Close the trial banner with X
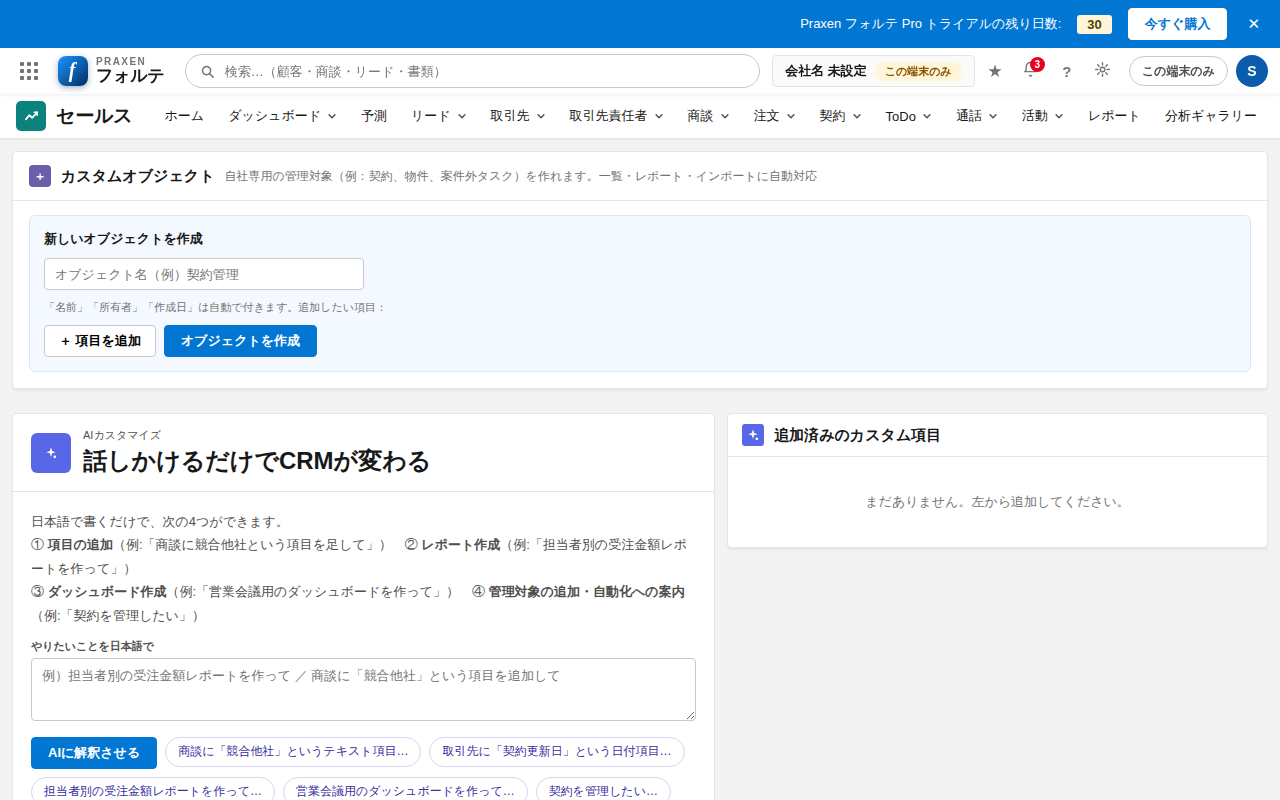Screen dimensions: 1280x800 [1254, 24]
